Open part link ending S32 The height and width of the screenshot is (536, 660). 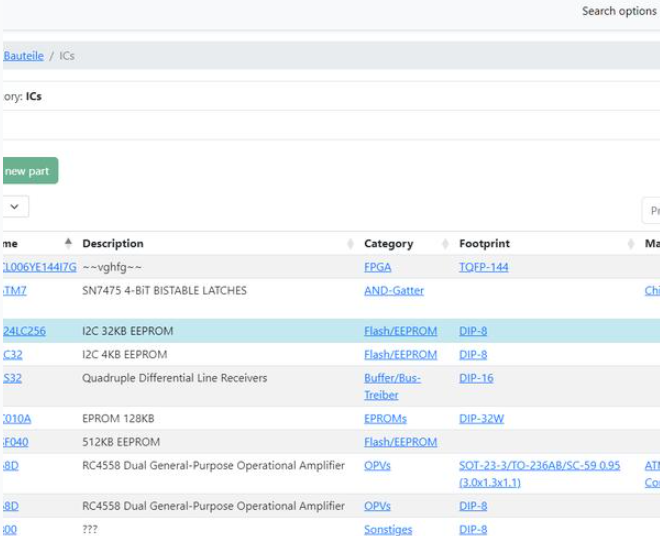[x=12, y=378]
